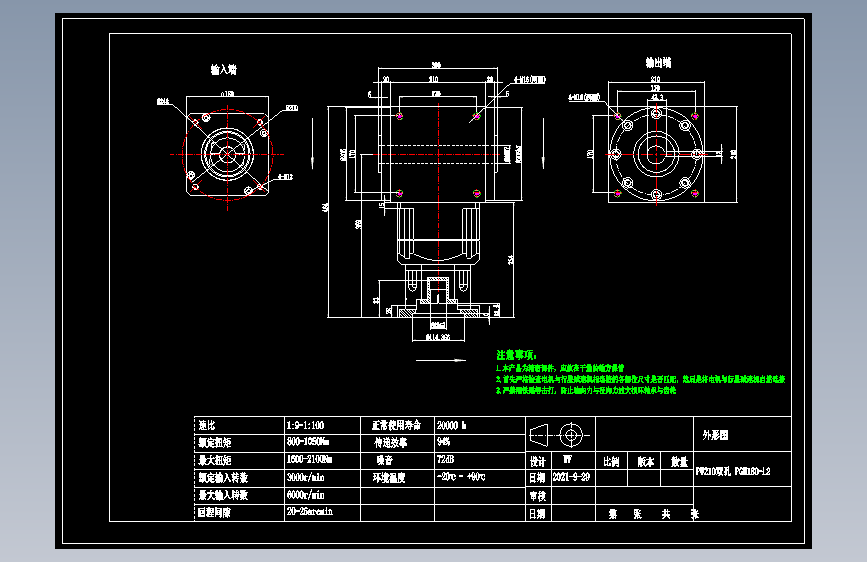Image resolution: width=867 pixels, height=562 pixels.
Task: Select the 外形图 drawing title
Action: click(x=715, y=435)
